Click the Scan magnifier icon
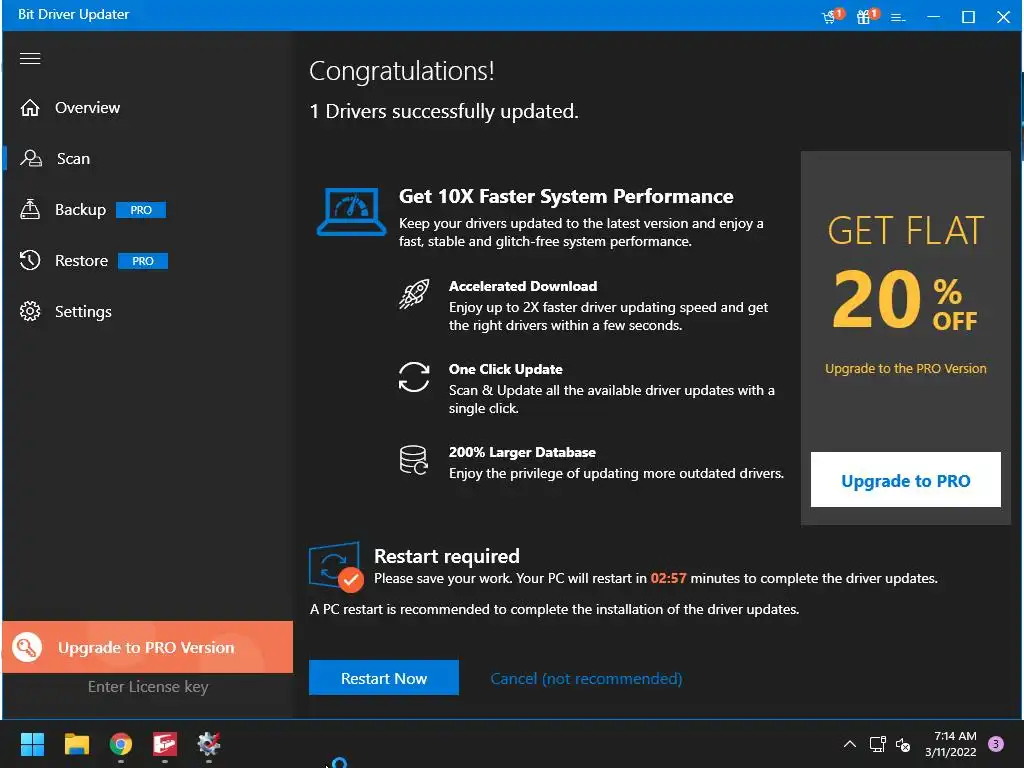1024x768 pixels. click(x=31, y=159)
